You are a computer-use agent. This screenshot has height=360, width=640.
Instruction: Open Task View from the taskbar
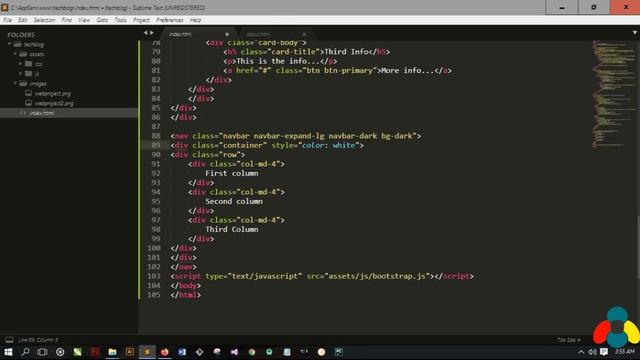(x=42, y=352)
